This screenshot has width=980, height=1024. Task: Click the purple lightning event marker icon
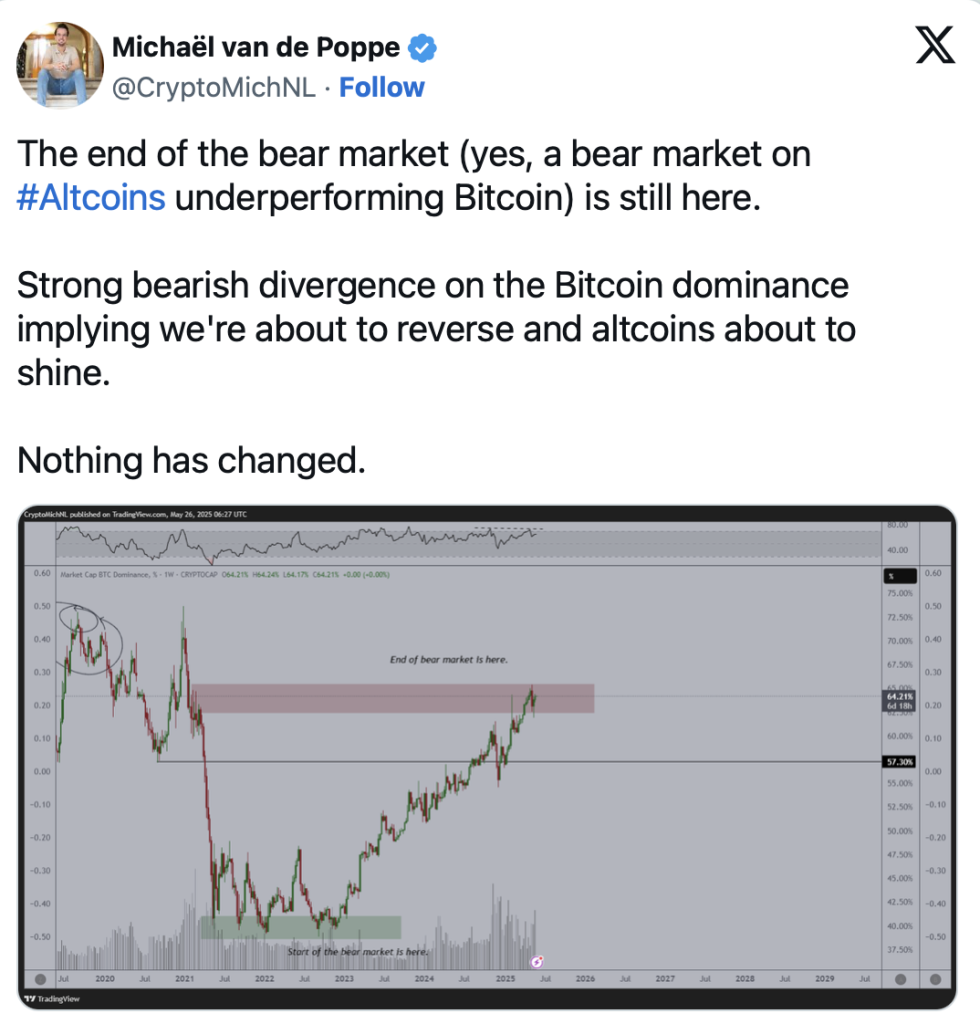[x=537, y=961]
